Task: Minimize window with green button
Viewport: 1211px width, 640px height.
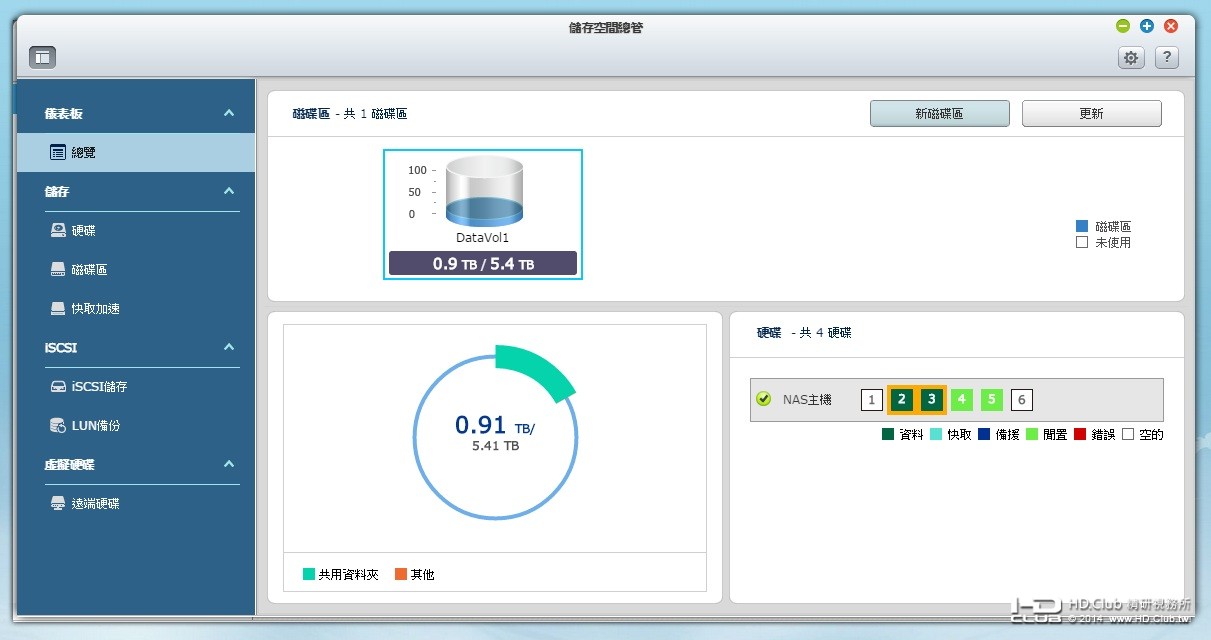Action: [1123, 26]
